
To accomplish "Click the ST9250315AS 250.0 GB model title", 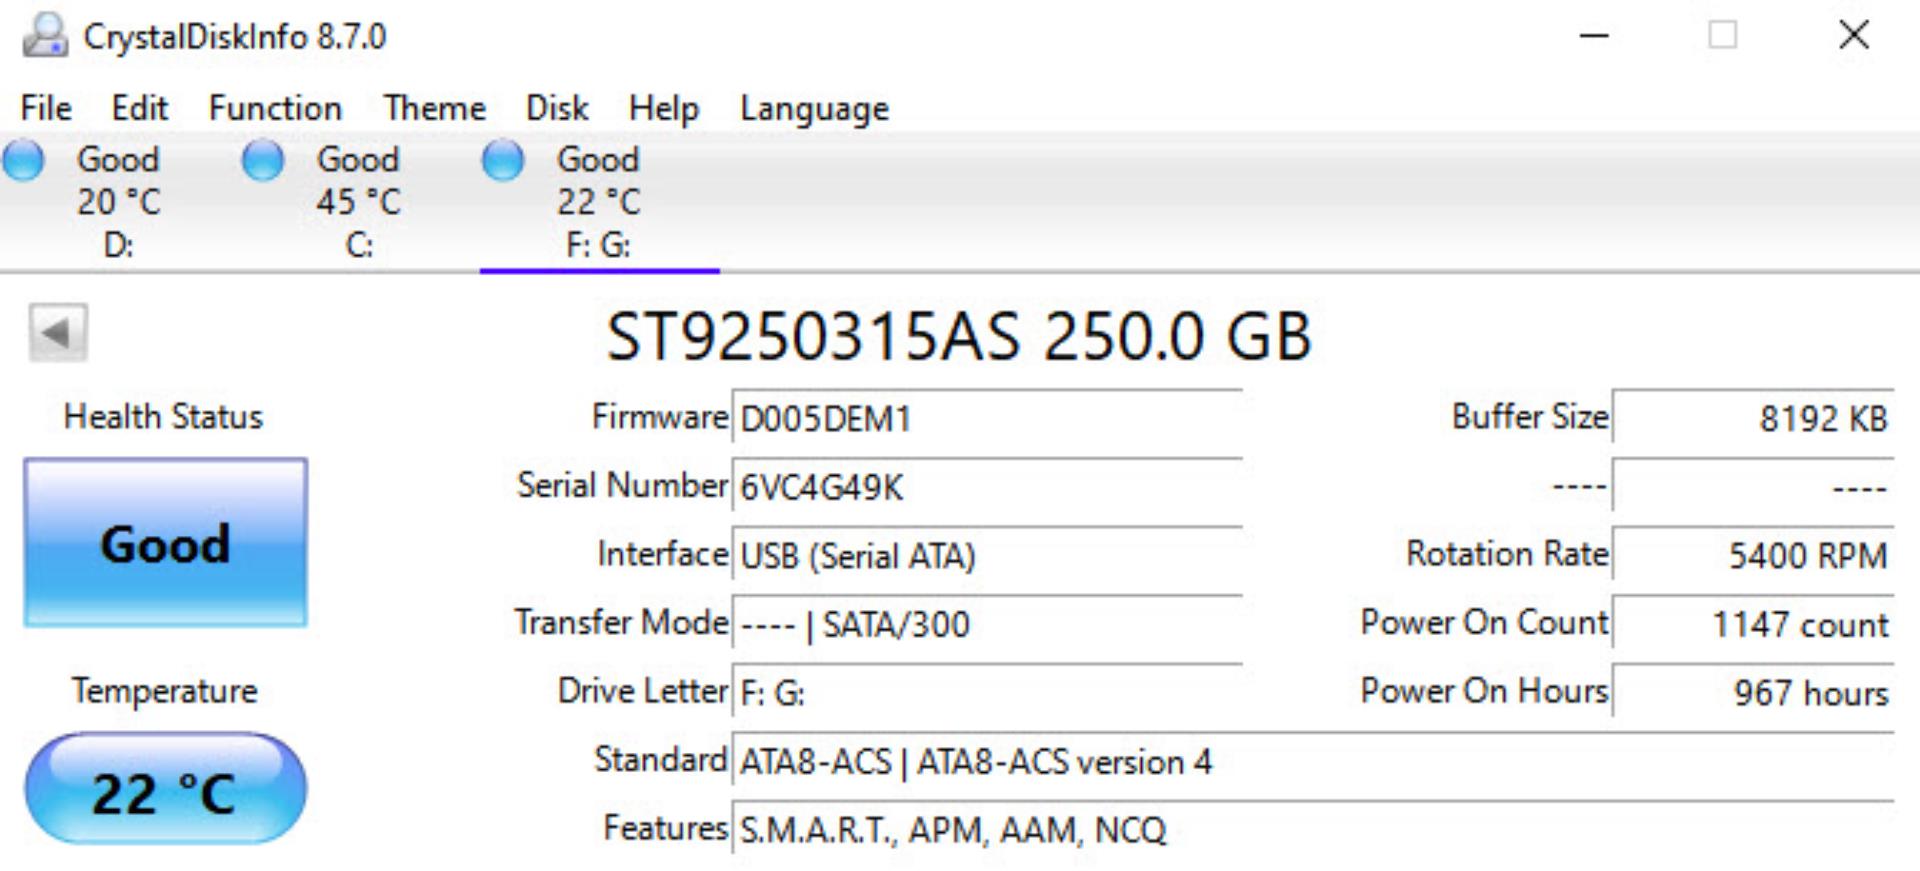I will pyautogui.click(x=959, y=336).
